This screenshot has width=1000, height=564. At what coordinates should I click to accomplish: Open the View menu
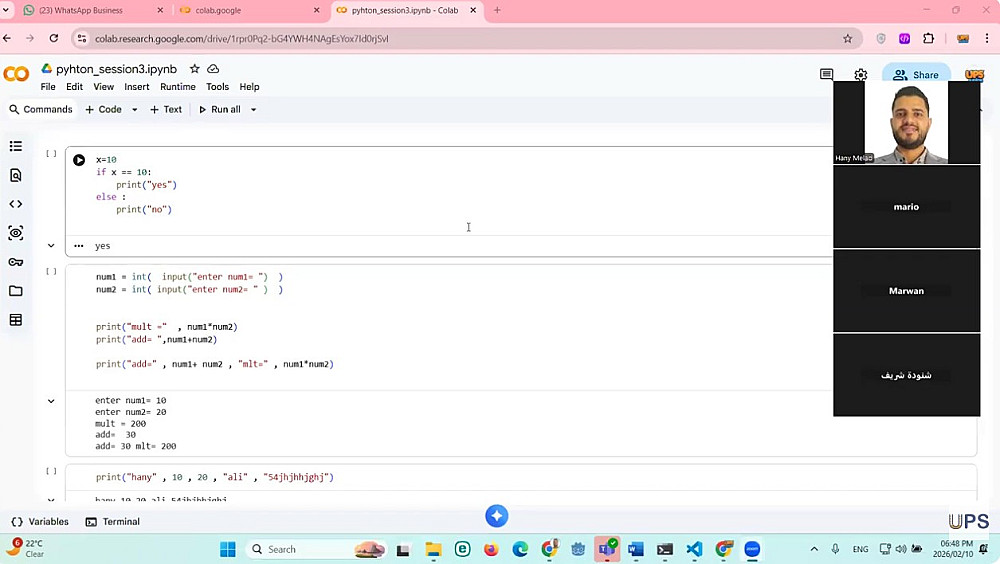pyautogui.click(x=103, y=87)
